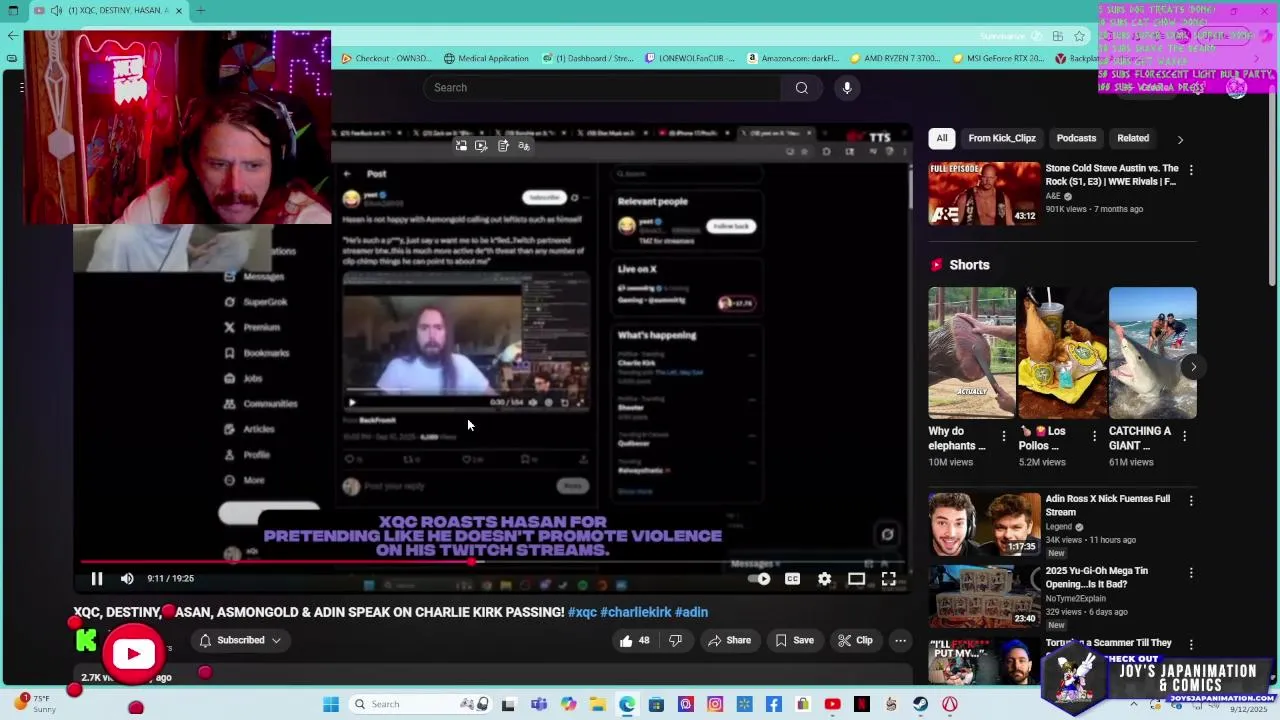Open the Stone Cold Steve Austin video thumbnail
This screenshot has width=1280, height=720.
point(984,193)
